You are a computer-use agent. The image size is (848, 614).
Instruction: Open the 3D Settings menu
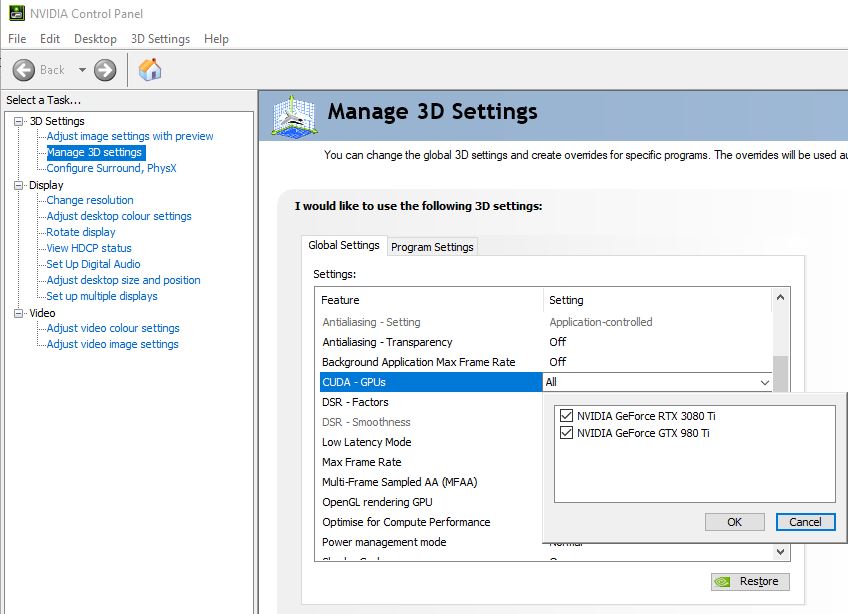(160, 39)
